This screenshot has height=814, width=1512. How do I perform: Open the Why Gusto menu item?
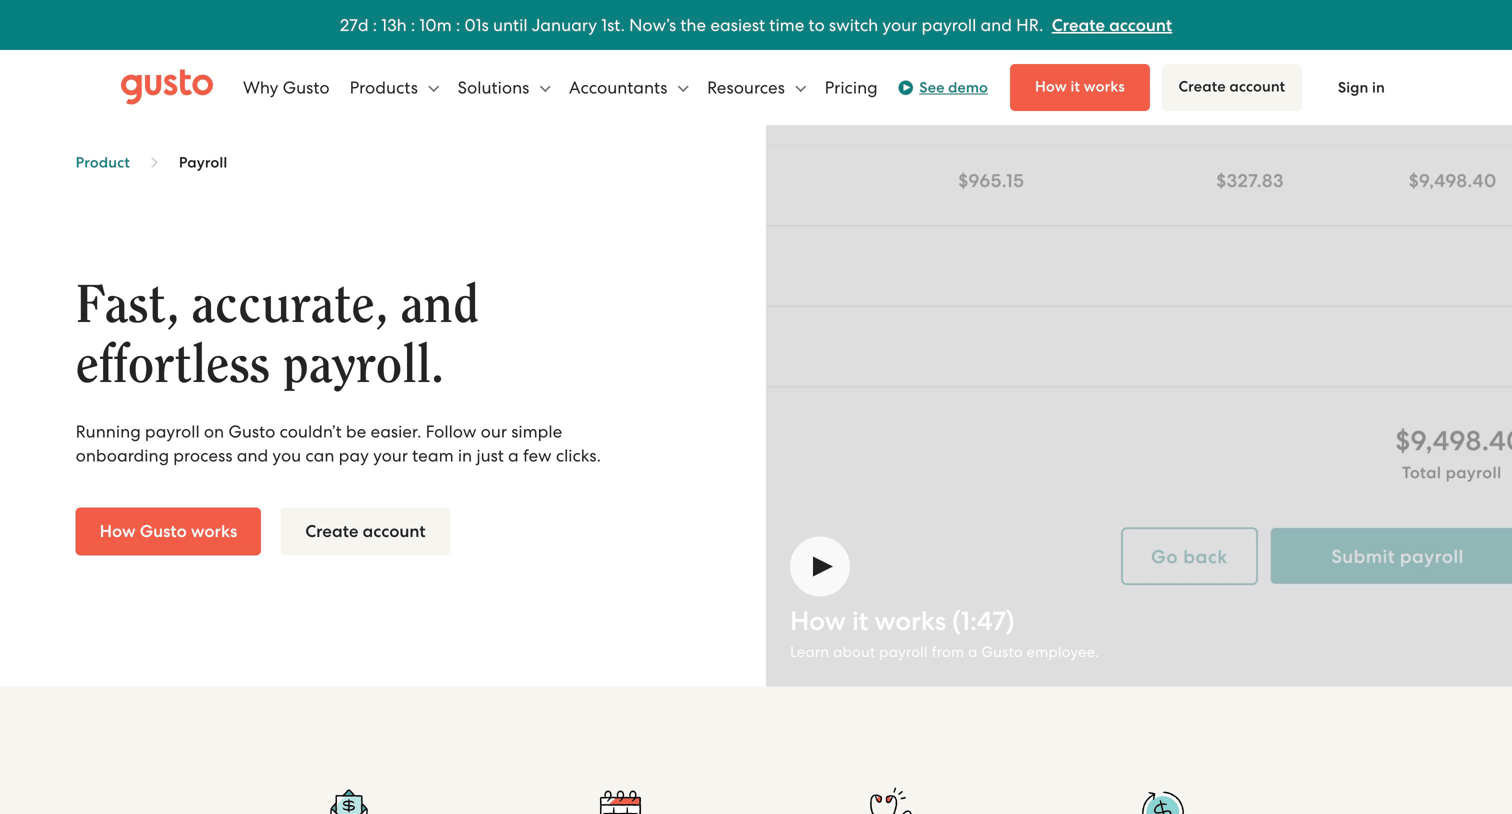pos(286,88)
